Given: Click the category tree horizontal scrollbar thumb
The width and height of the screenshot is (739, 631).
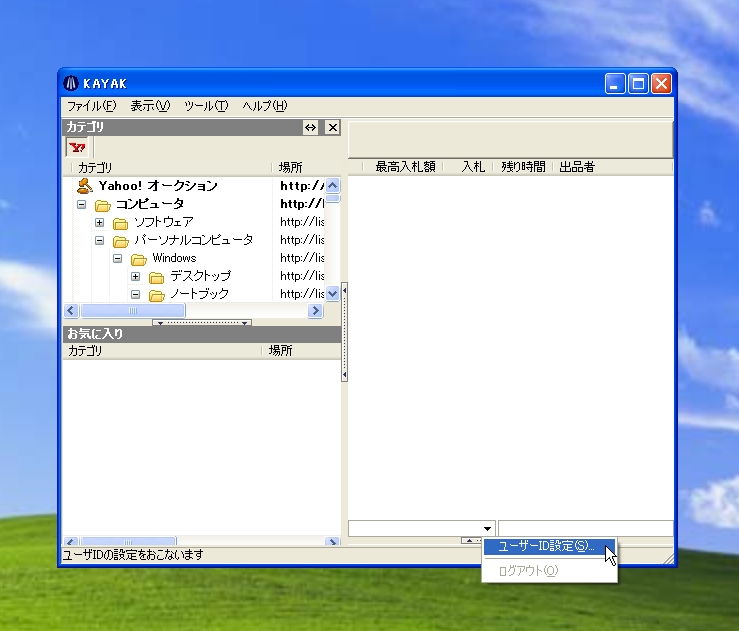Looking at the screenshot, I should (133, 311).
